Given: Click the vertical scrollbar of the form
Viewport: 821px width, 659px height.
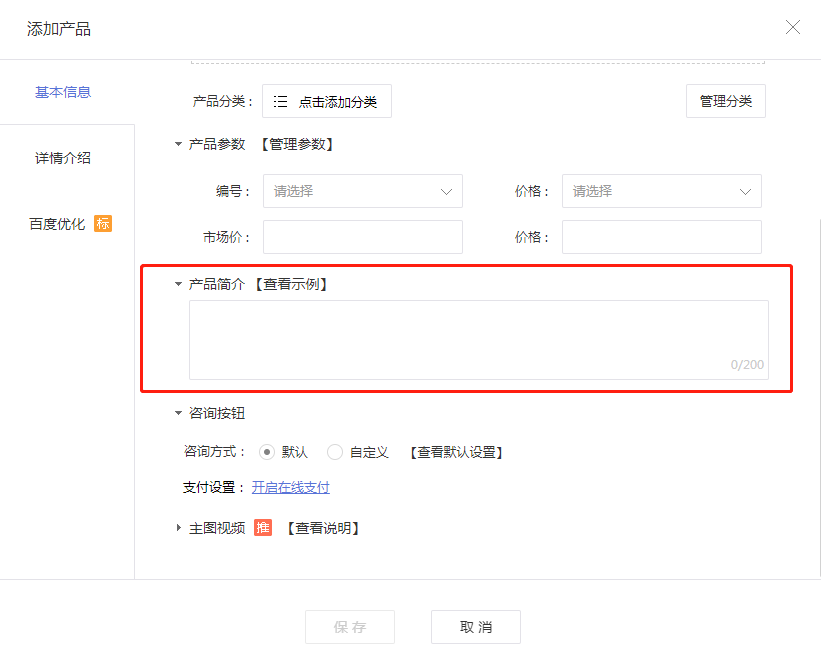Looking at the screenshot, I should (x=818, y=398).
